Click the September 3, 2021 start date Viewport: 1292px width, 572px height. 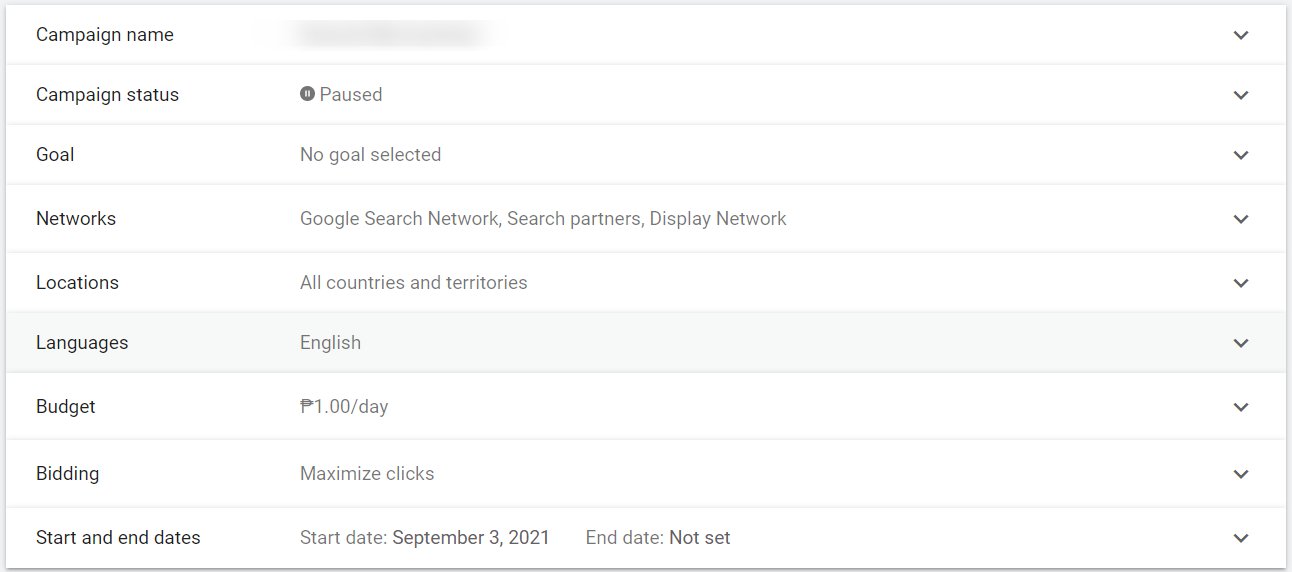[x=471, y=537]
